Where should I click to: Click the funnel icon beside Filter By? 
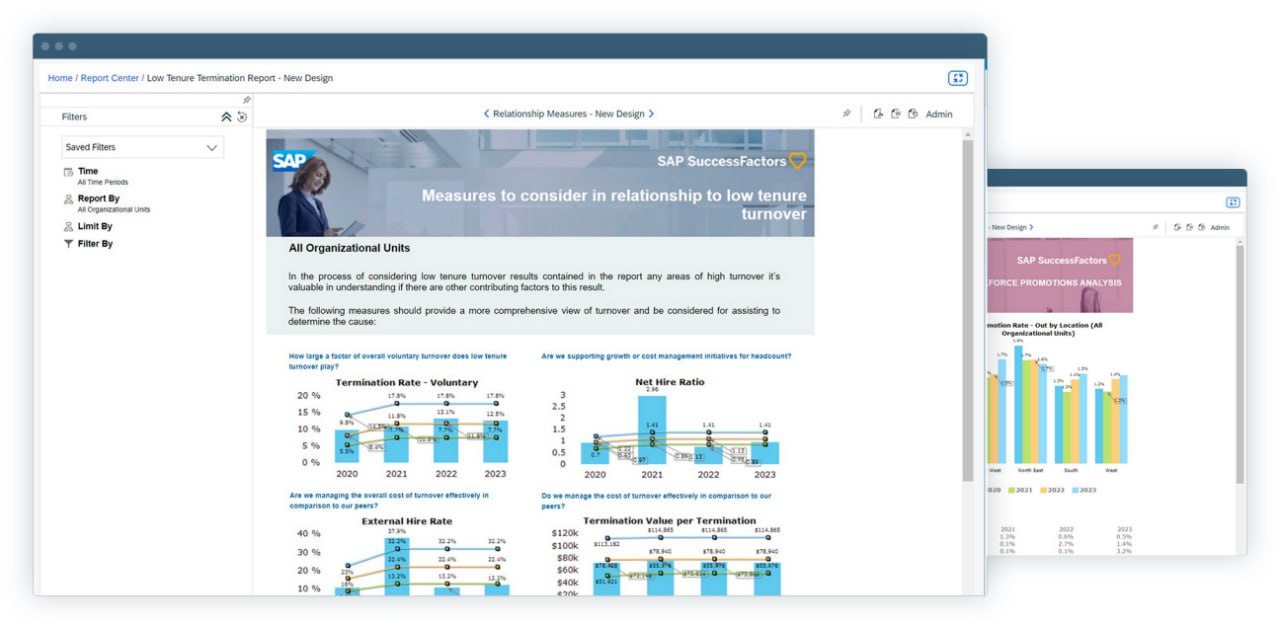tap(68, 244)
